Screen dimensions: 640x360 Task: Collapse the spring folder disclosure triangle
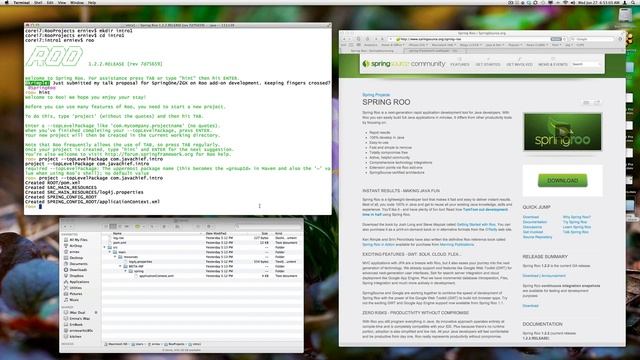[126, 271]
